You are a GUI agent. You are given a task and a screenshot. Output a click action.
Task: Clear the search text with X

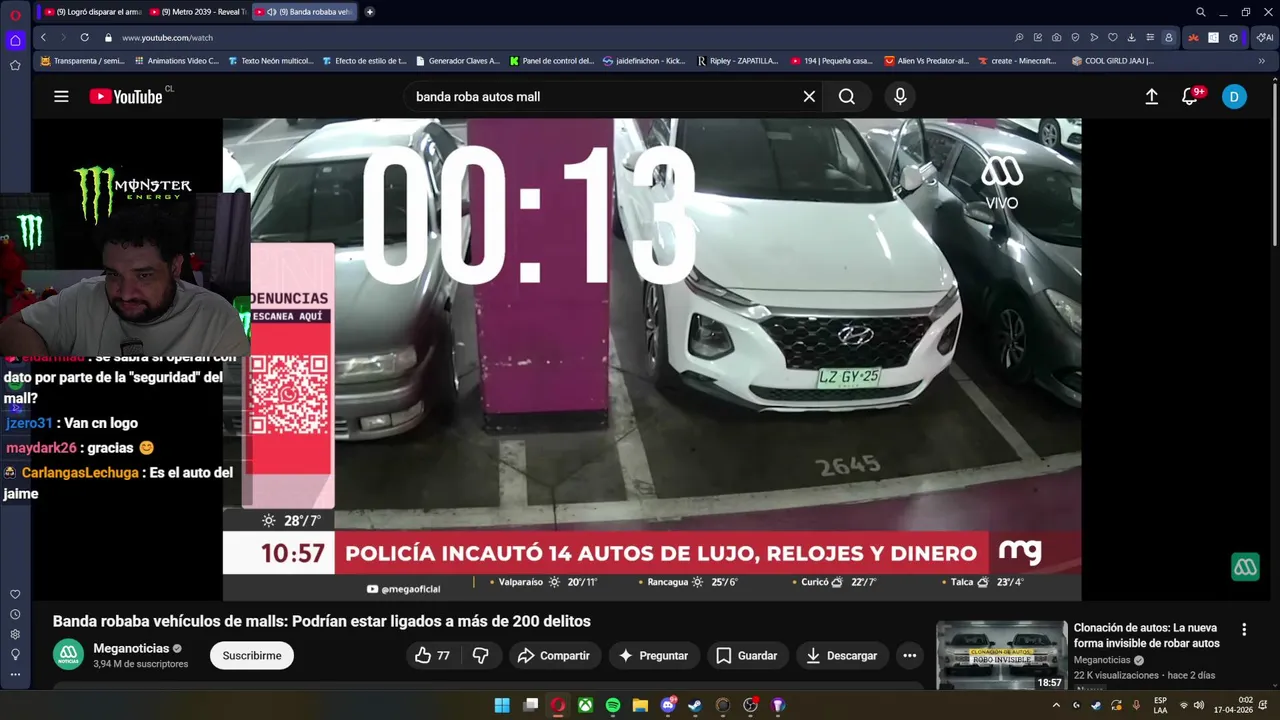(x=809, y=96)
